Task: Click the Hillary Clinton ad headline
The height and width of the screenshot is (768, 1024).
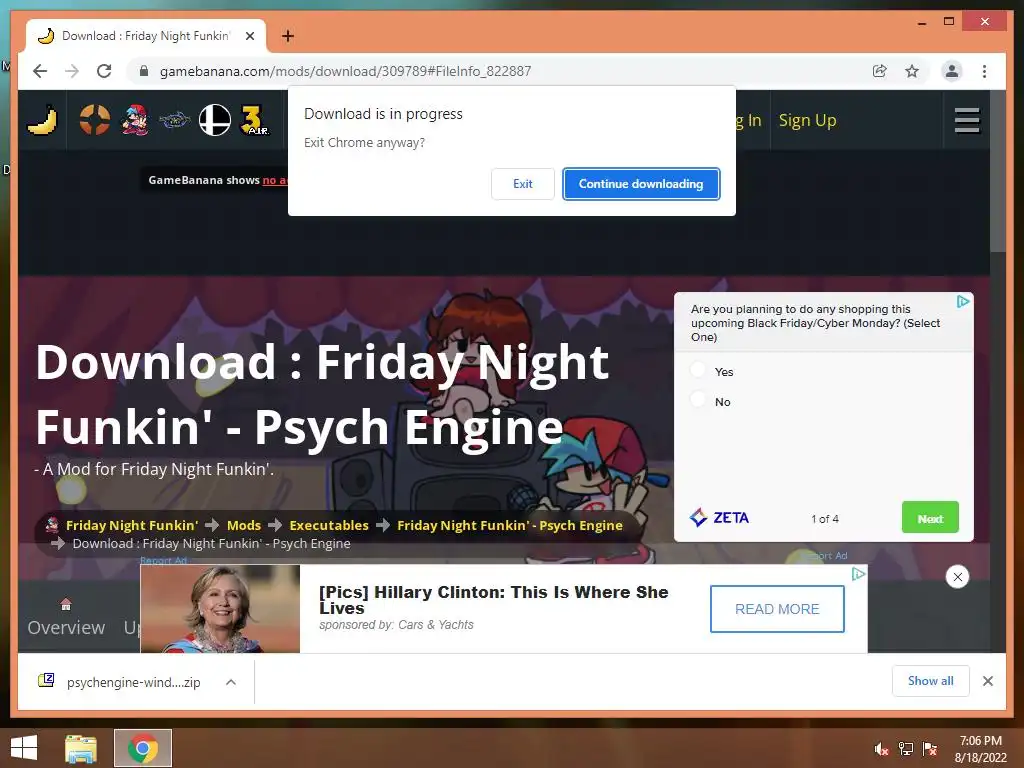Action: pos(494,600)
